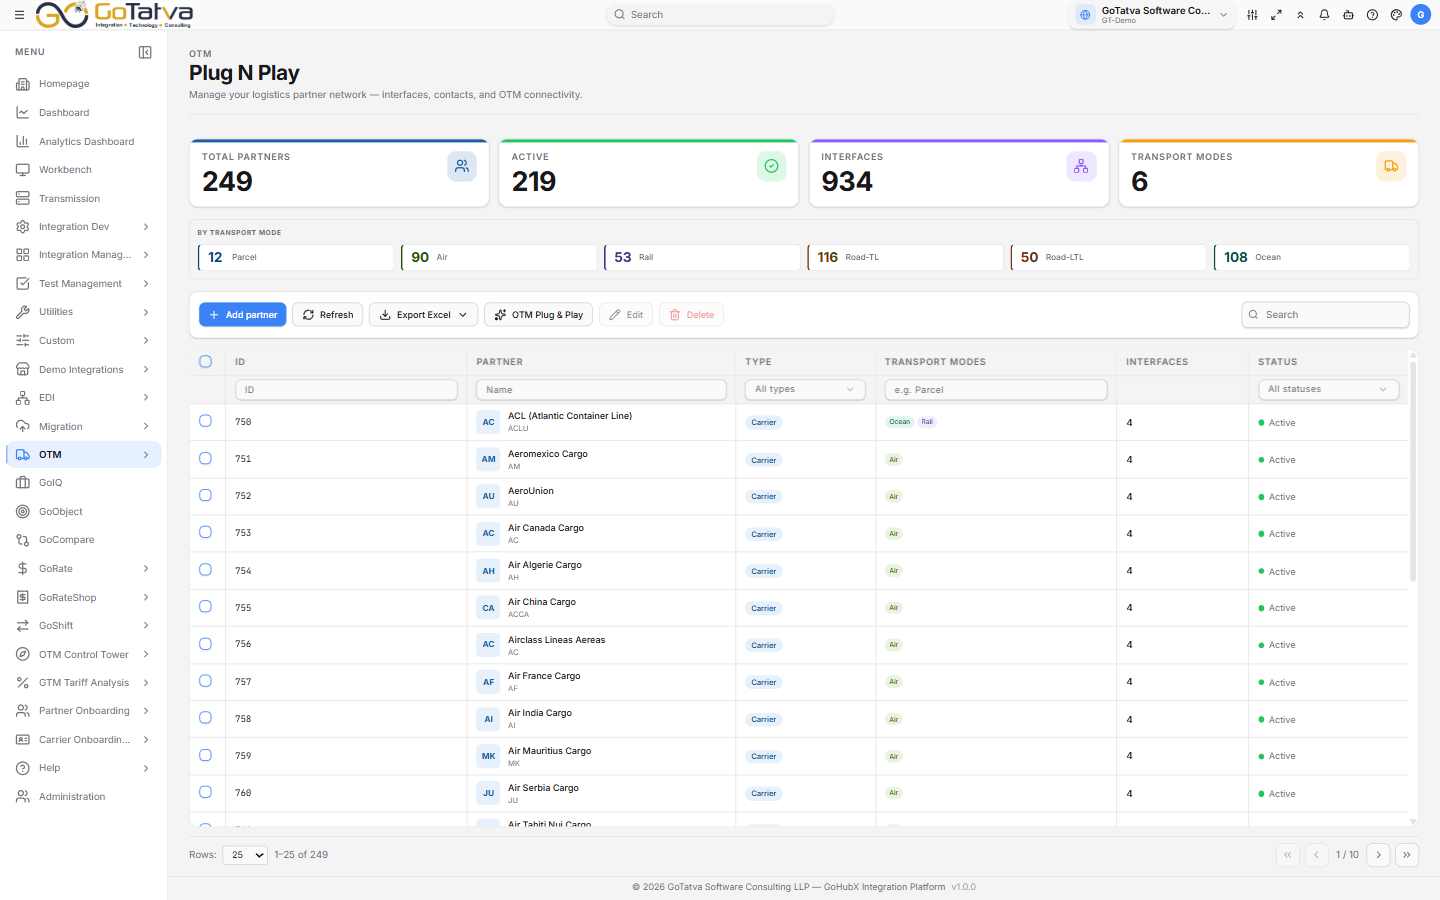Expand the Utilities menu
This screenshot has width=1440, height=900.
(84, 312)
